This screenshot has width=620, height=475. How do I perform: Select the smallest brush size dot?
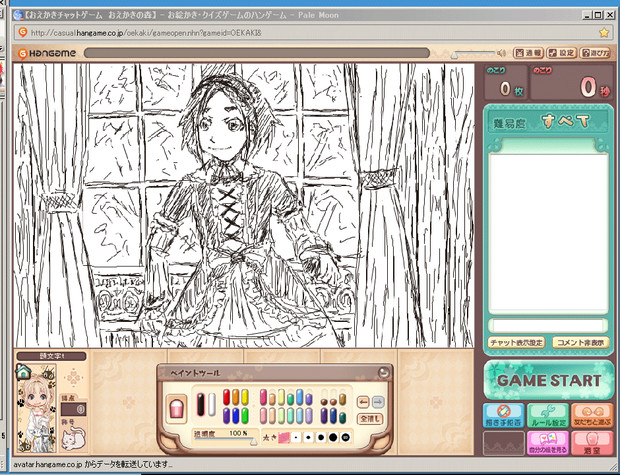point(294,437)
